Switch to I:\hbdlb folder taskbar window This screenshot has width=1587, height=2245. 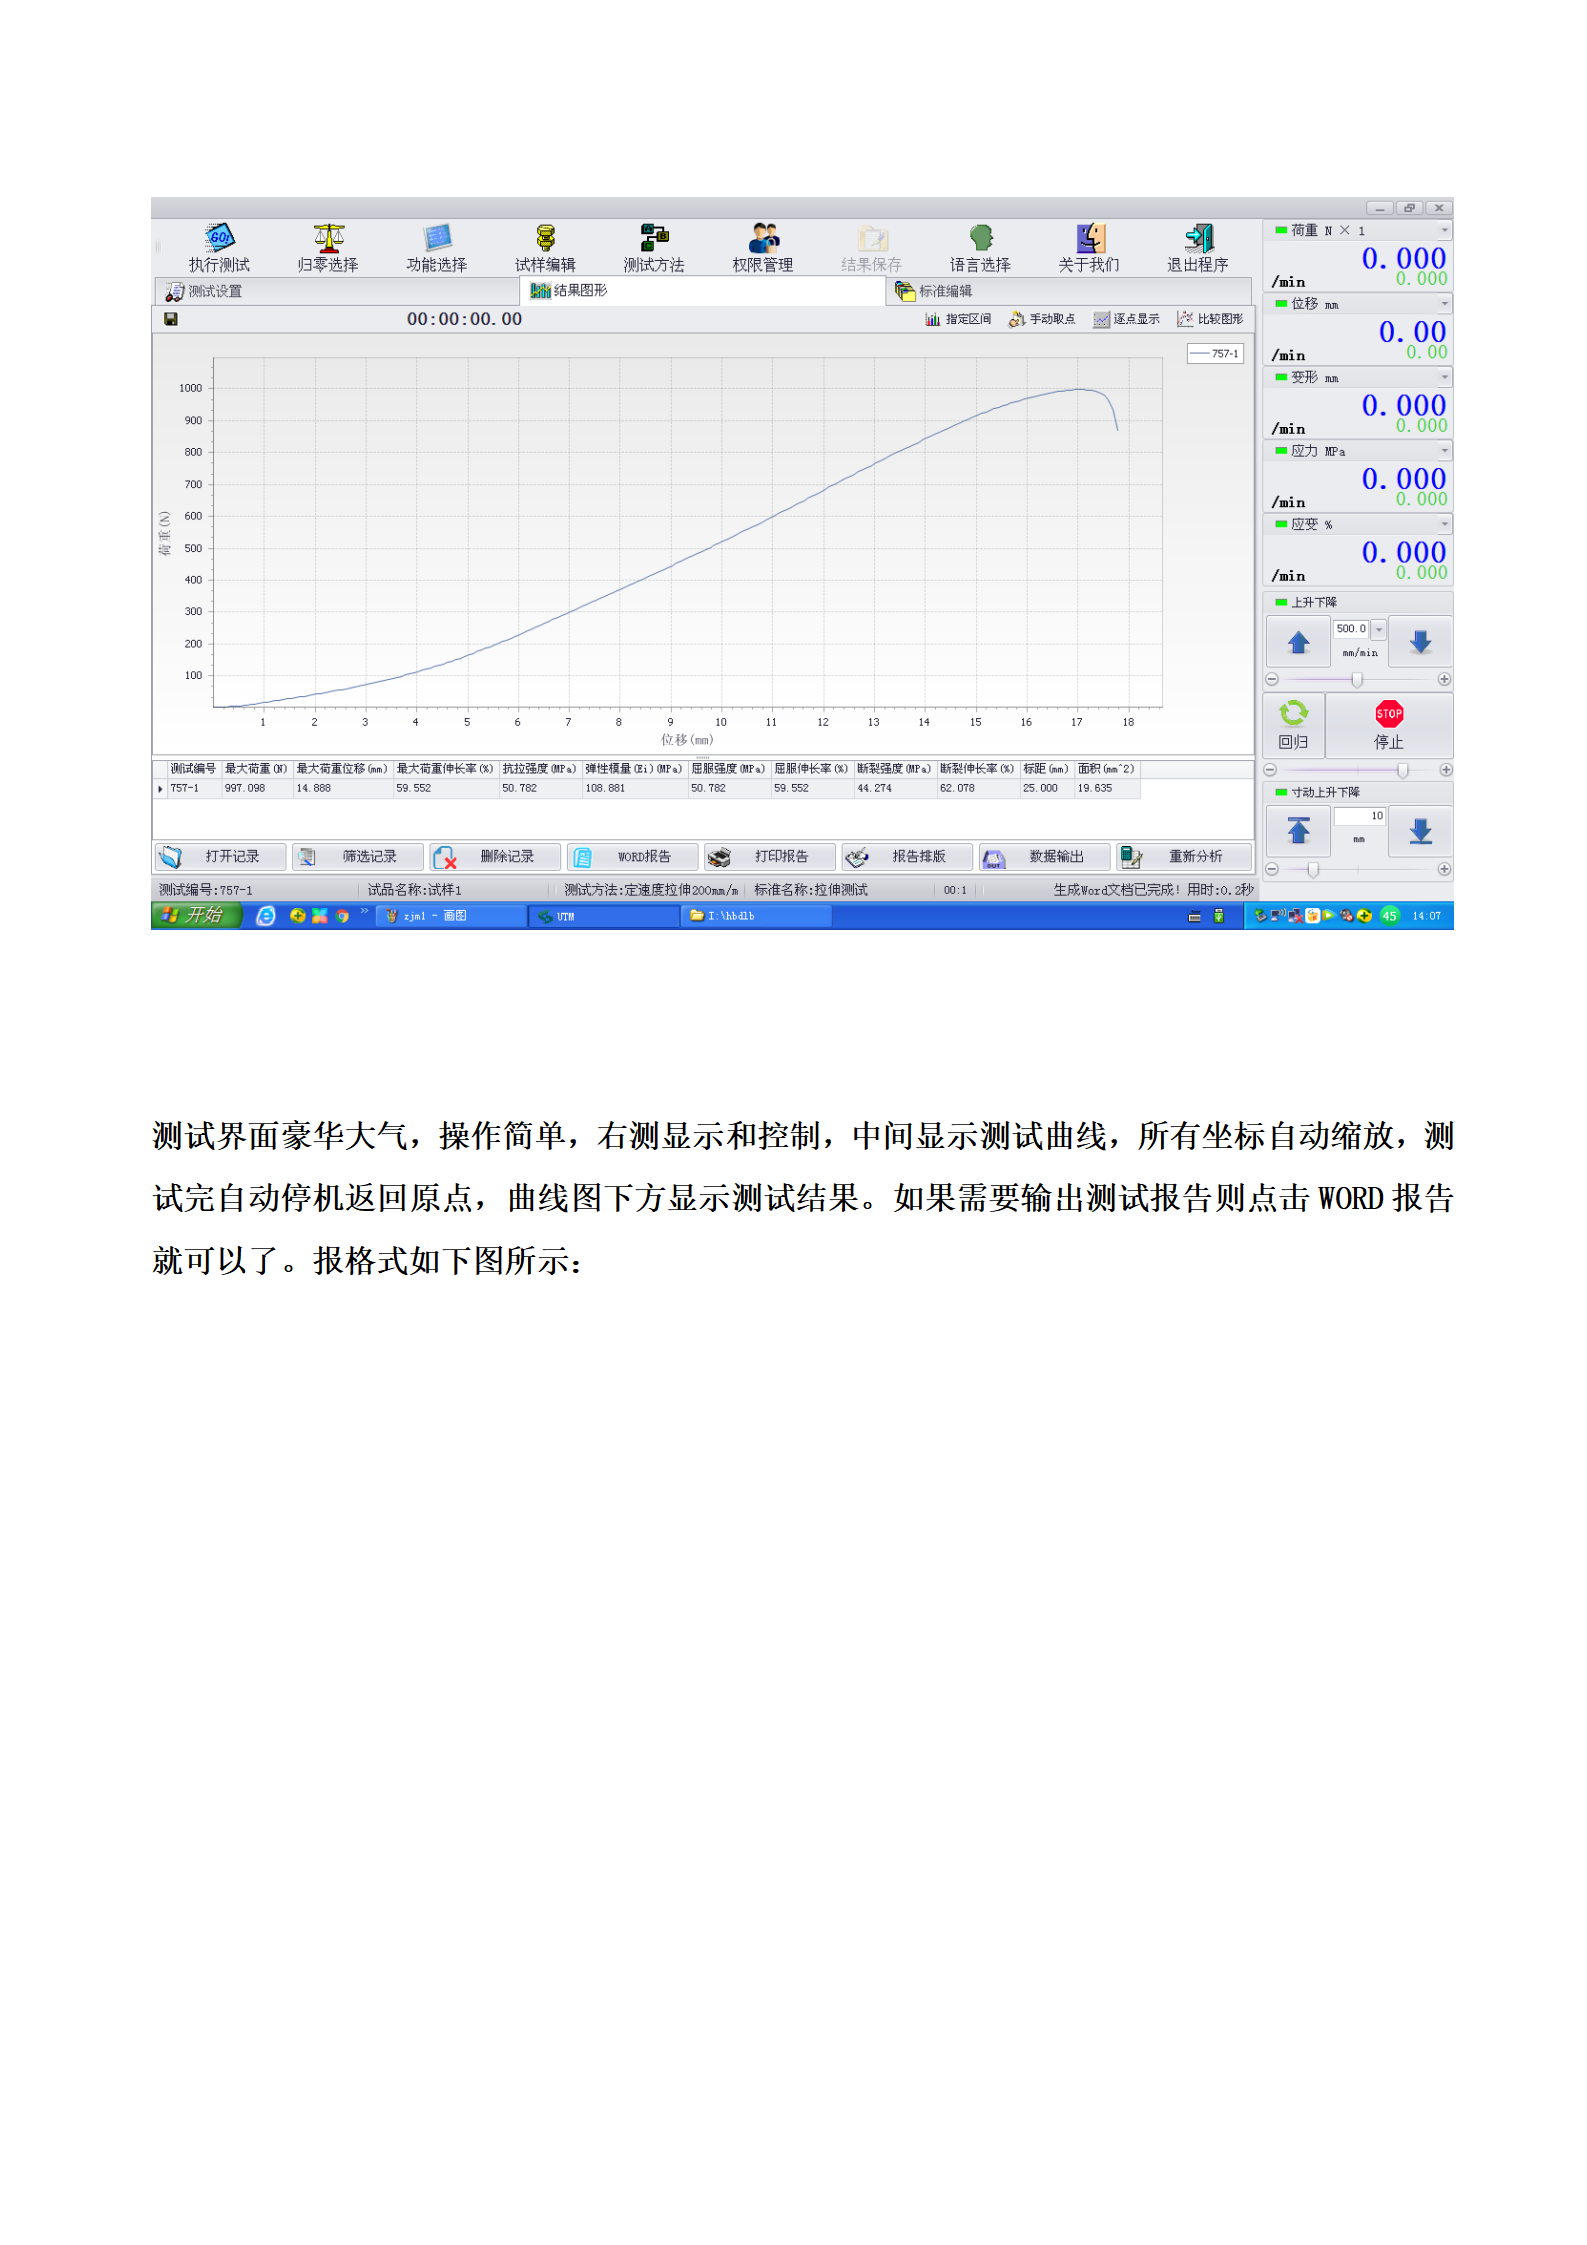click(x=757, y=915)
